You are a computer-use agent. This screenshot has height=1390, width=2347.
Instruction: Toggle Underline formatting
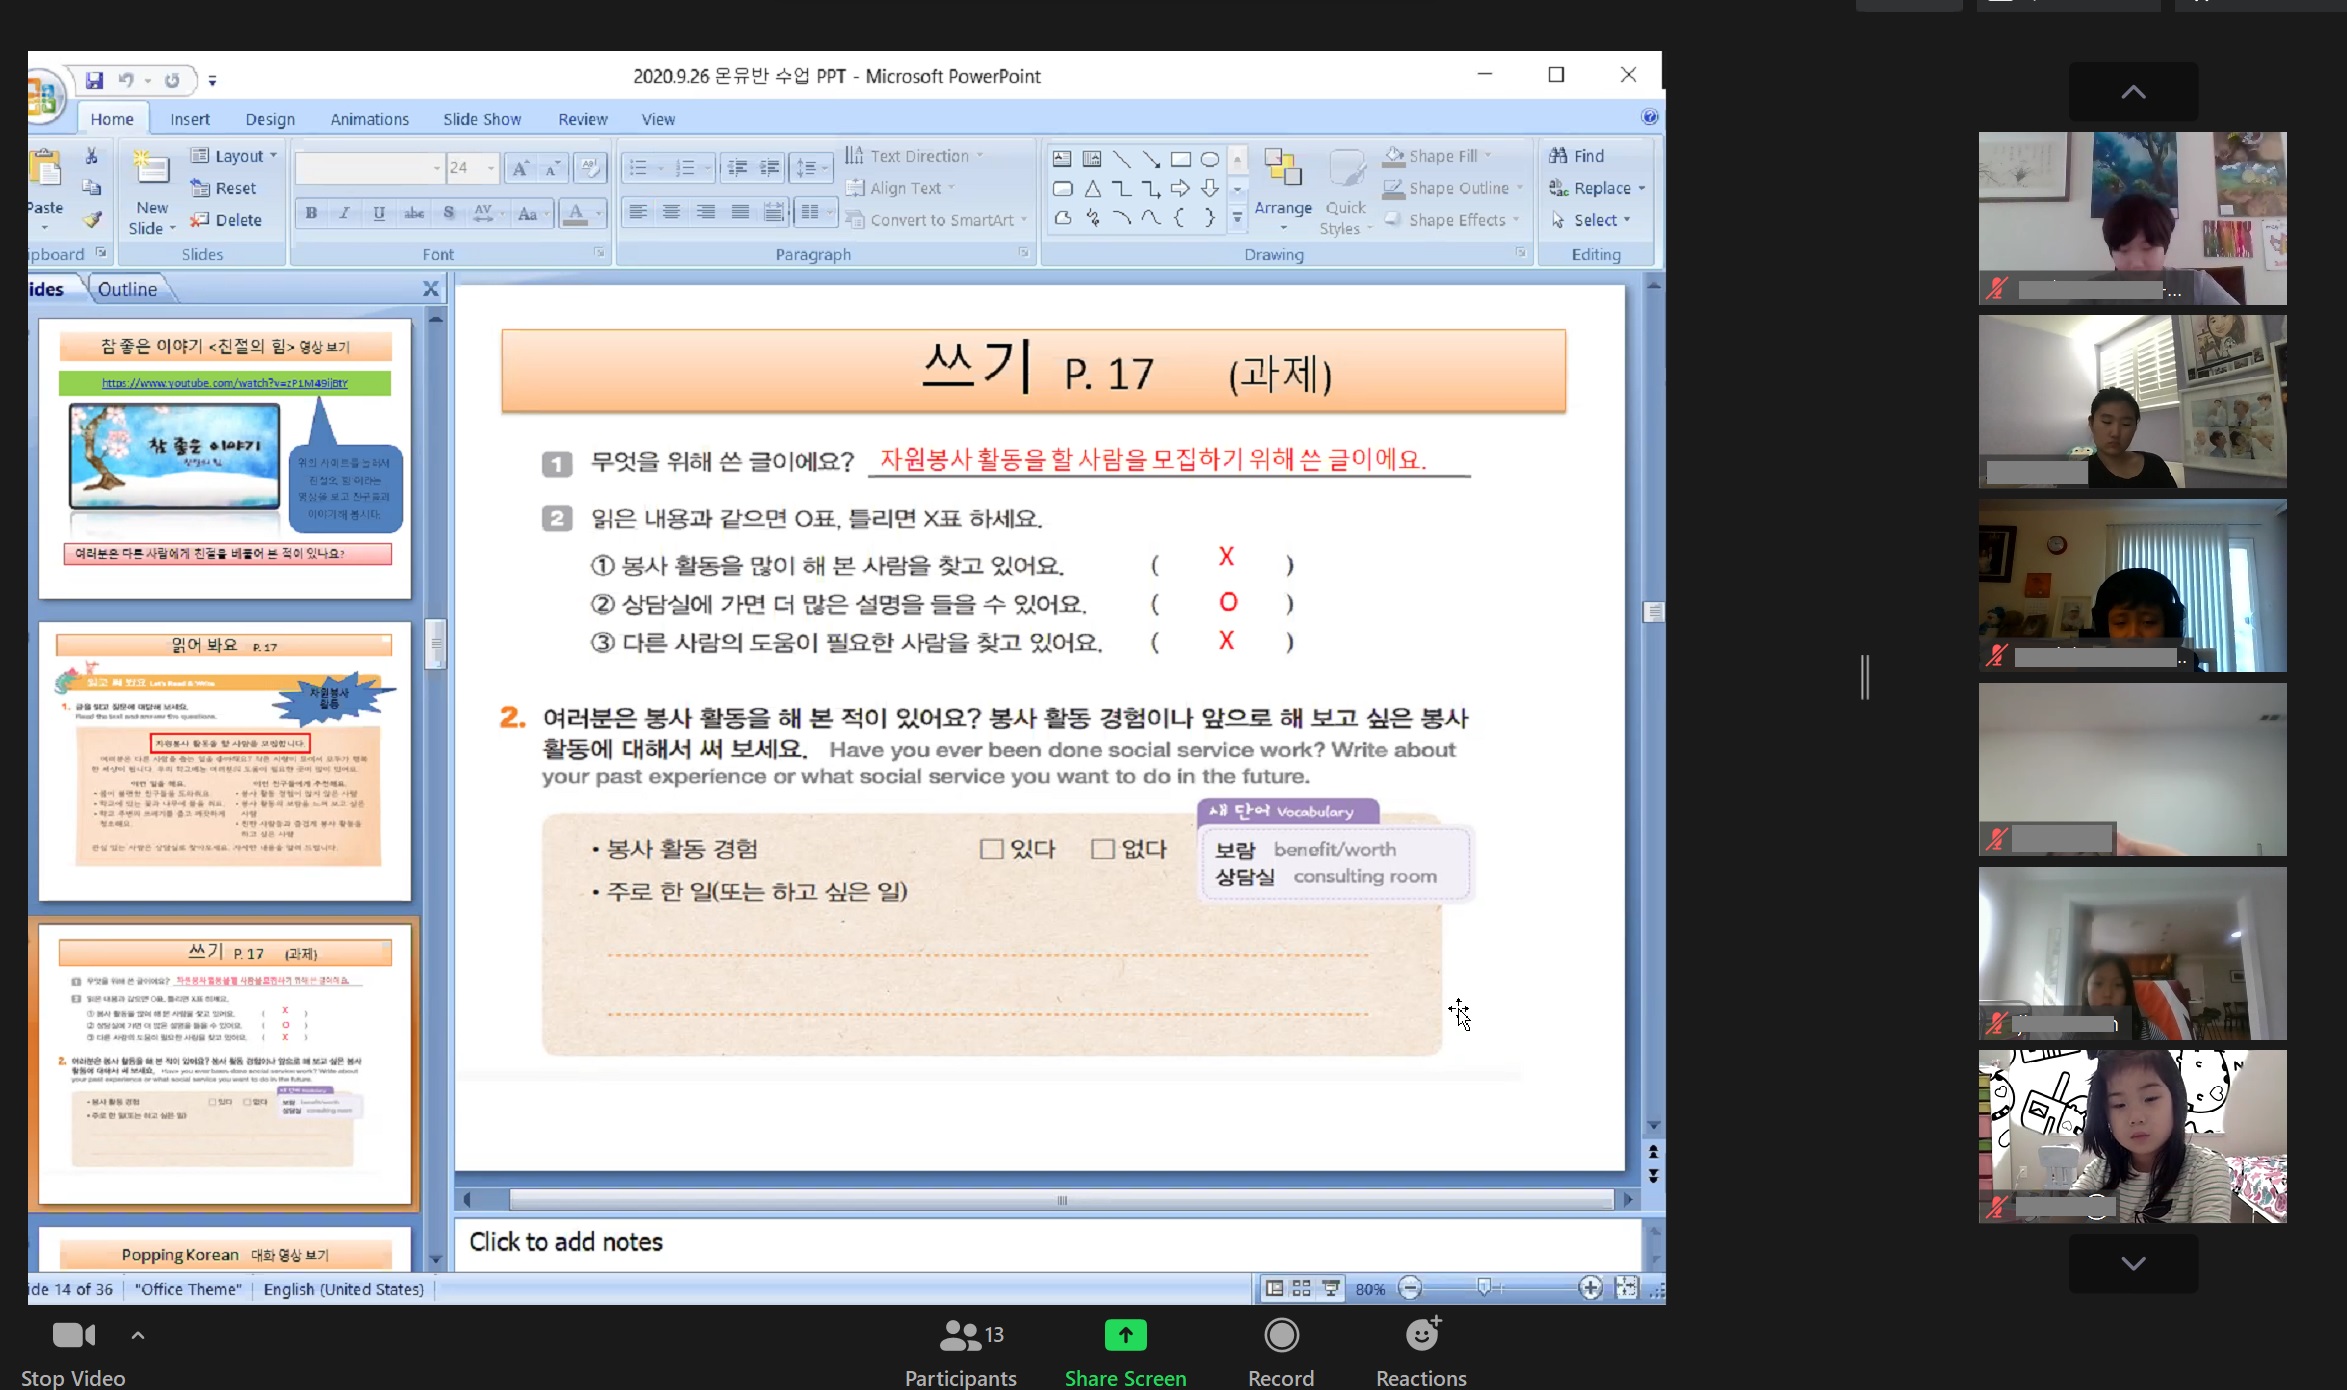379,213
